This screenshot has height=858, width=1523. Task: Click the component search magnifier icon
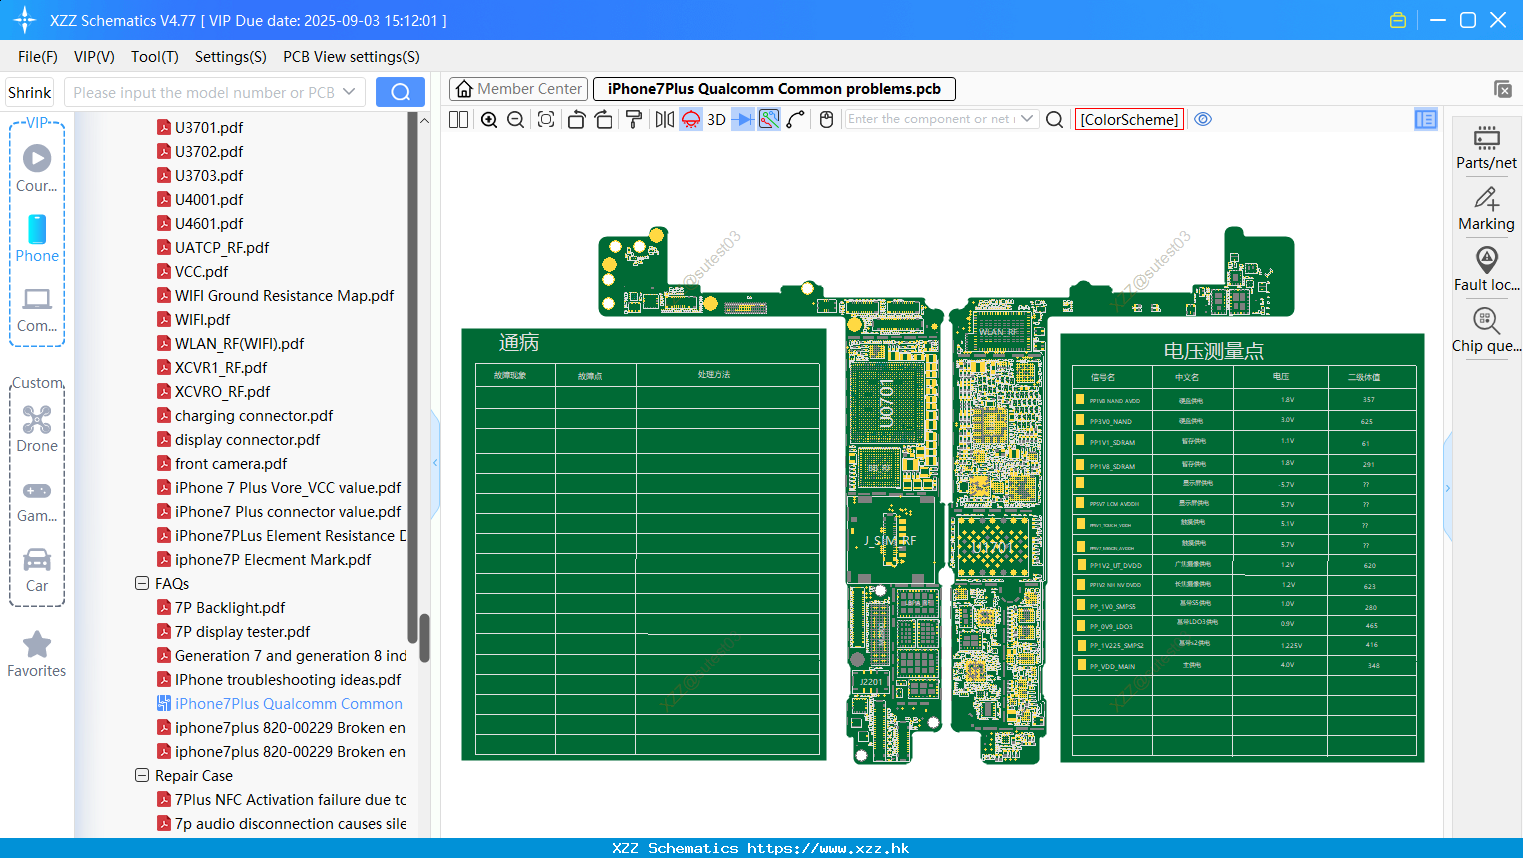1054,119
